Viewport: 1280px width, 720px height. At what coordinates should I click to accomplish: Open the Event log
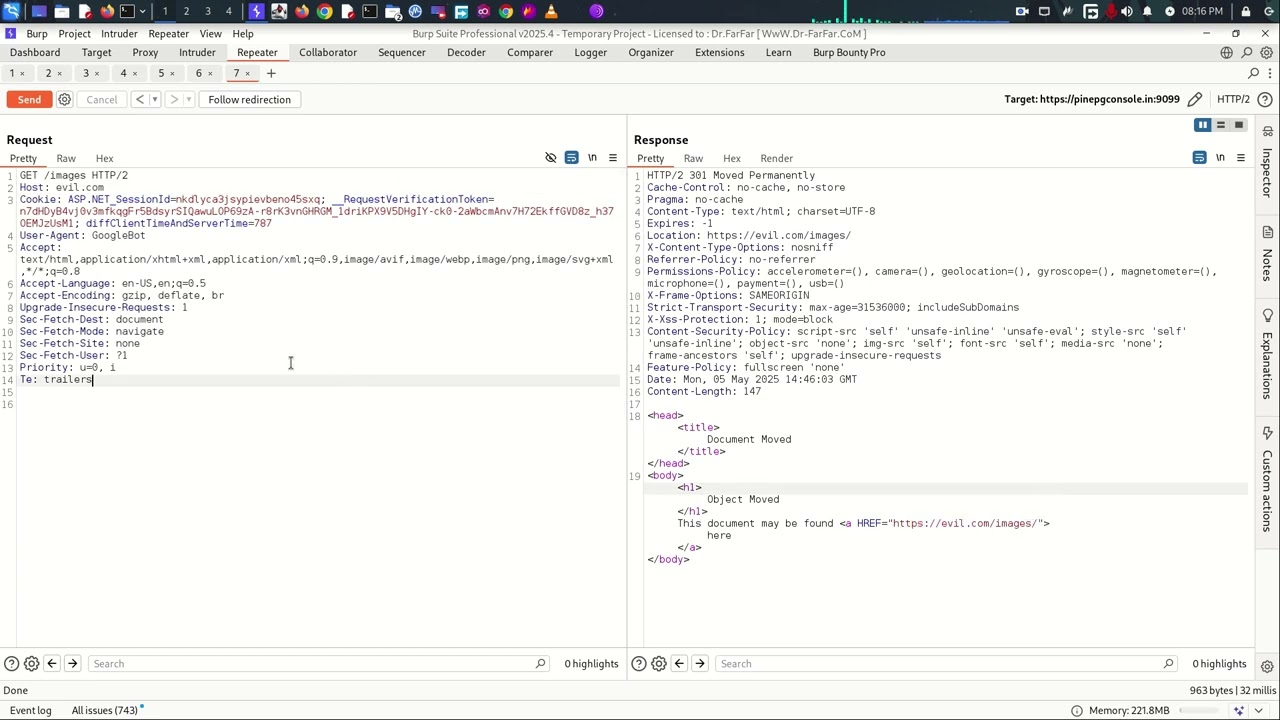point(30,710)
